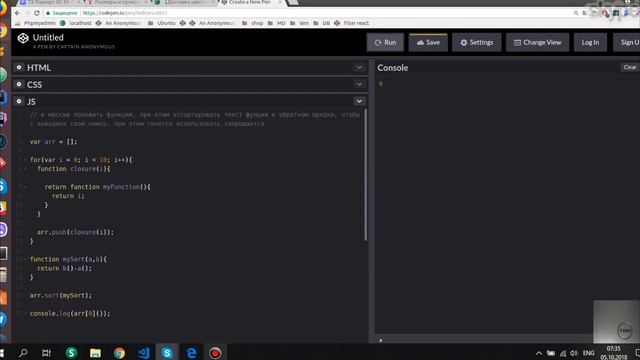This screenshot has height=360, width=640.
Task: Click the arr.sort(mySort) code line
Action: (x=61, y=295)
